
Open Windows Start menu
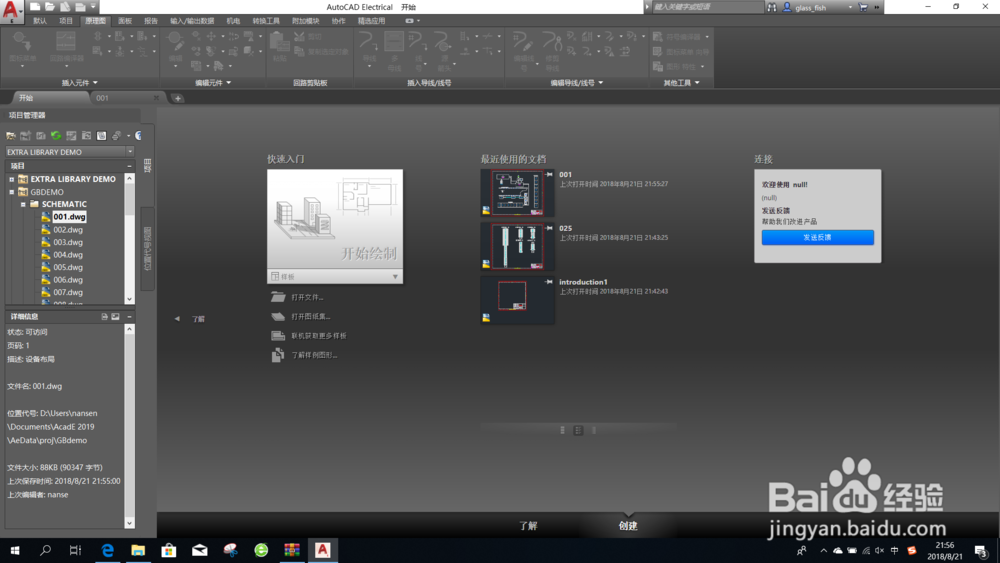[15, 550]
